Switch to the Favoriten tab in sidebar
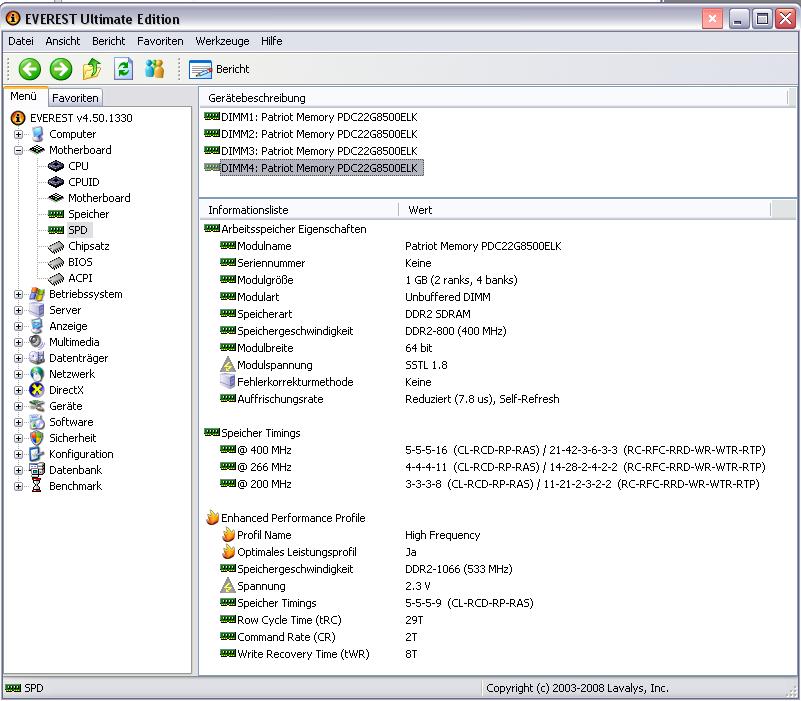801x701 pixels. [75, 98]
